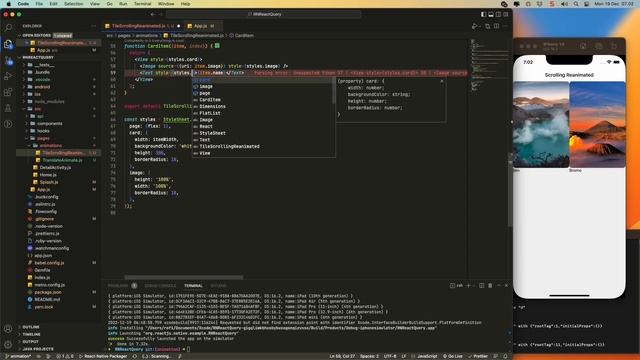
Task: Kill the terminal with the trash icon
Action: [x=490, y=286]
